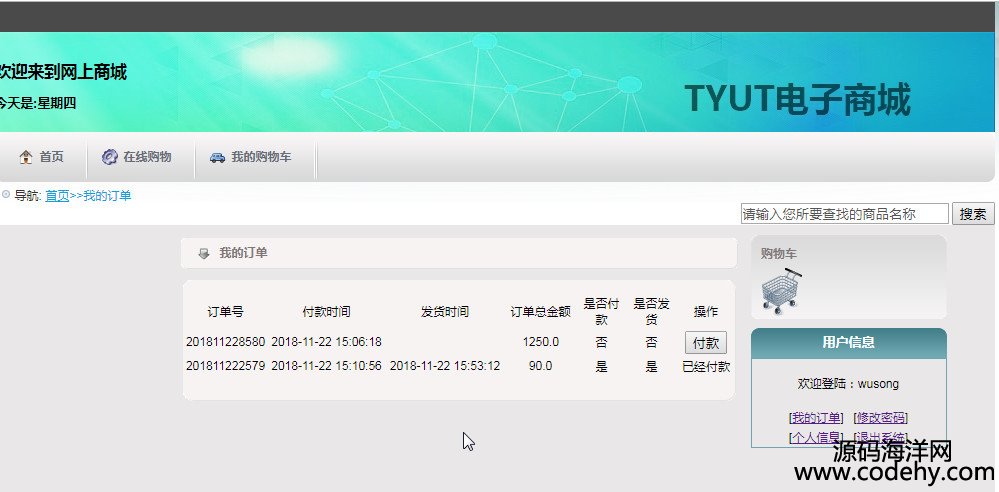The height and width of the screenshot is (492, 999).
Task: Click the gear icon beside 在线购物
Action: [x=110, y=157]
